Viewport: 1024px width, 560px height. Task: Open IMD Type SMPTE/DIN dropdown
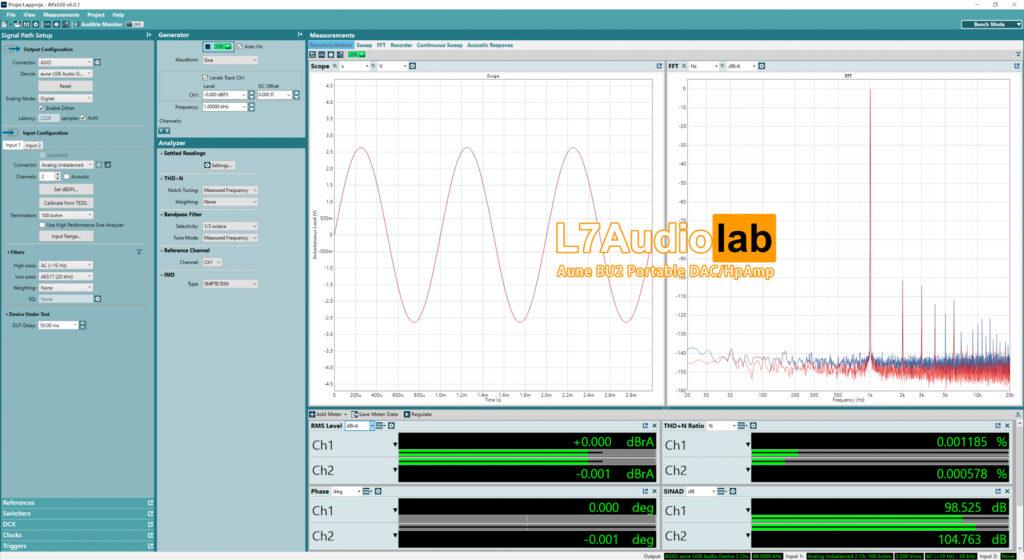tap(230, 284)
